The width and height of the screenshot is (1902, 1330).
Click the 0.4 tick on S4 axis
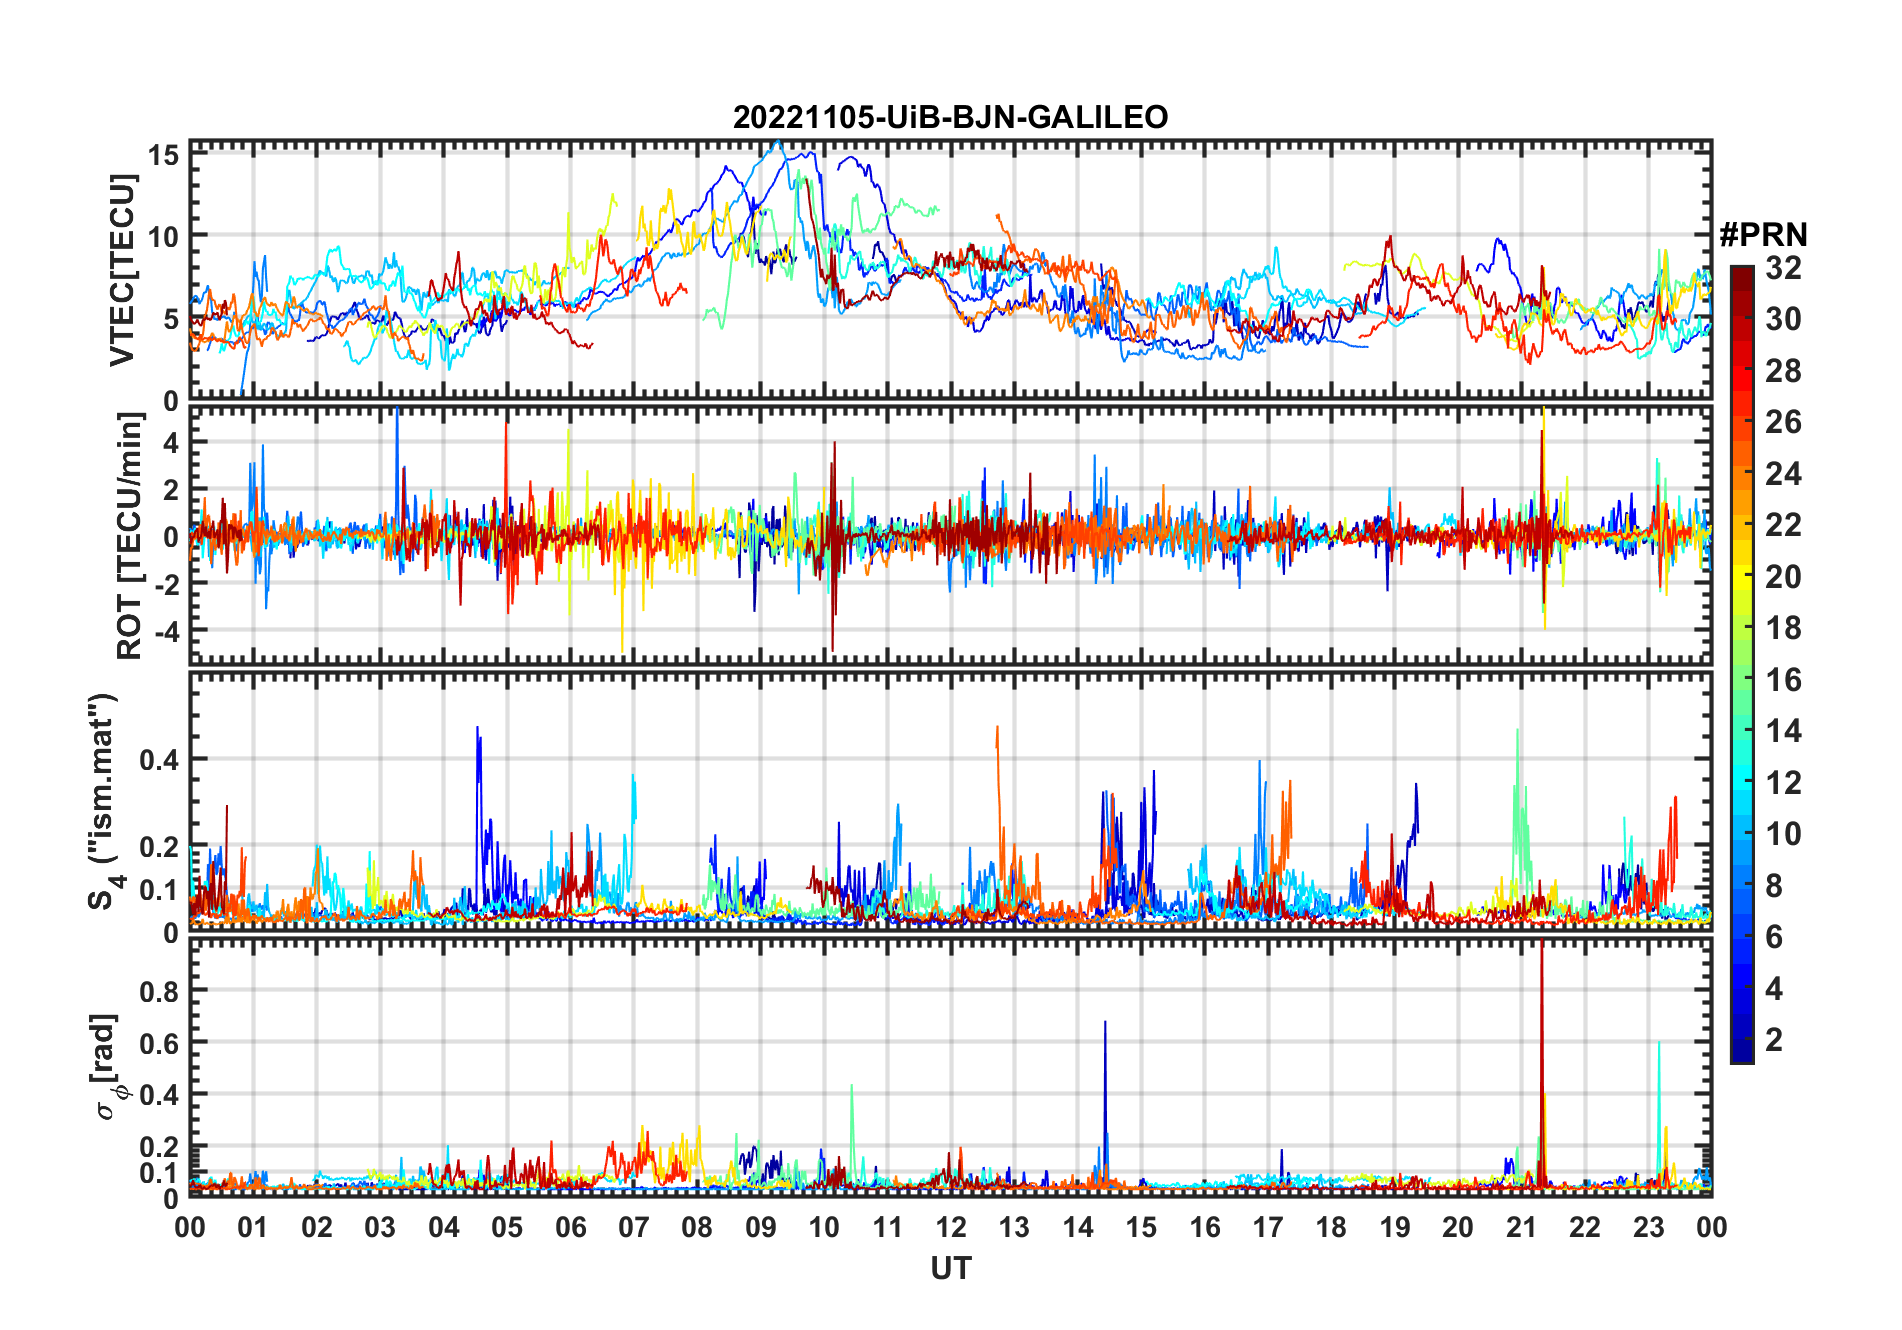click(x=160, y=760)
